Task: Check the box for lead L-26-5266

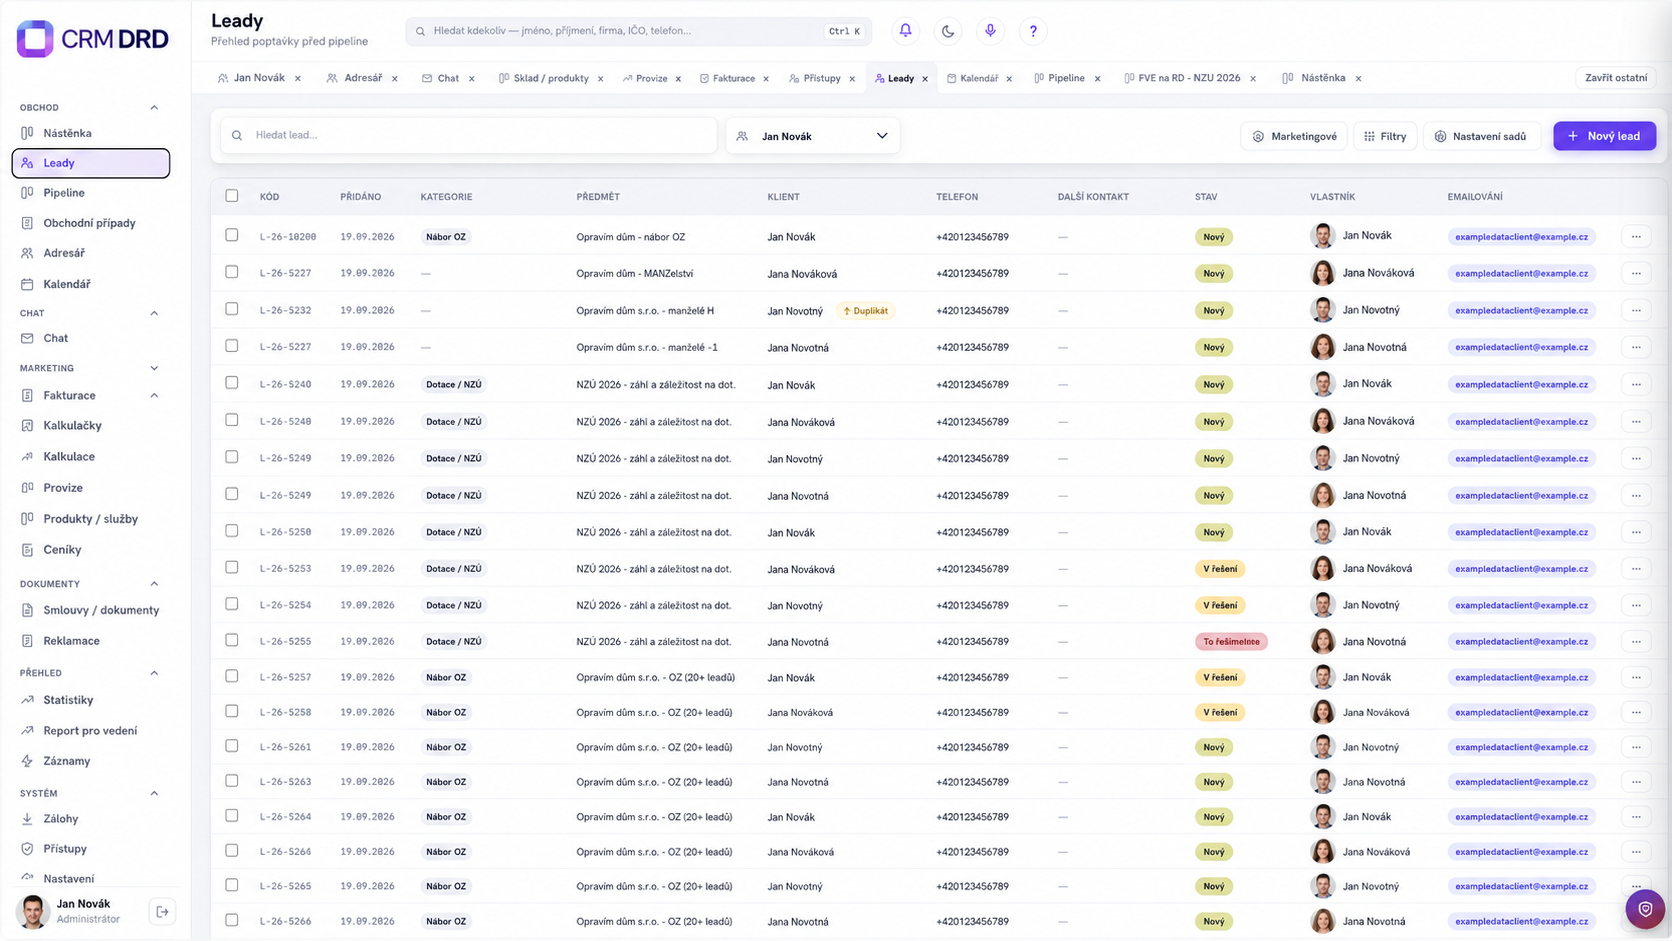Action: [x=232, y=920]
